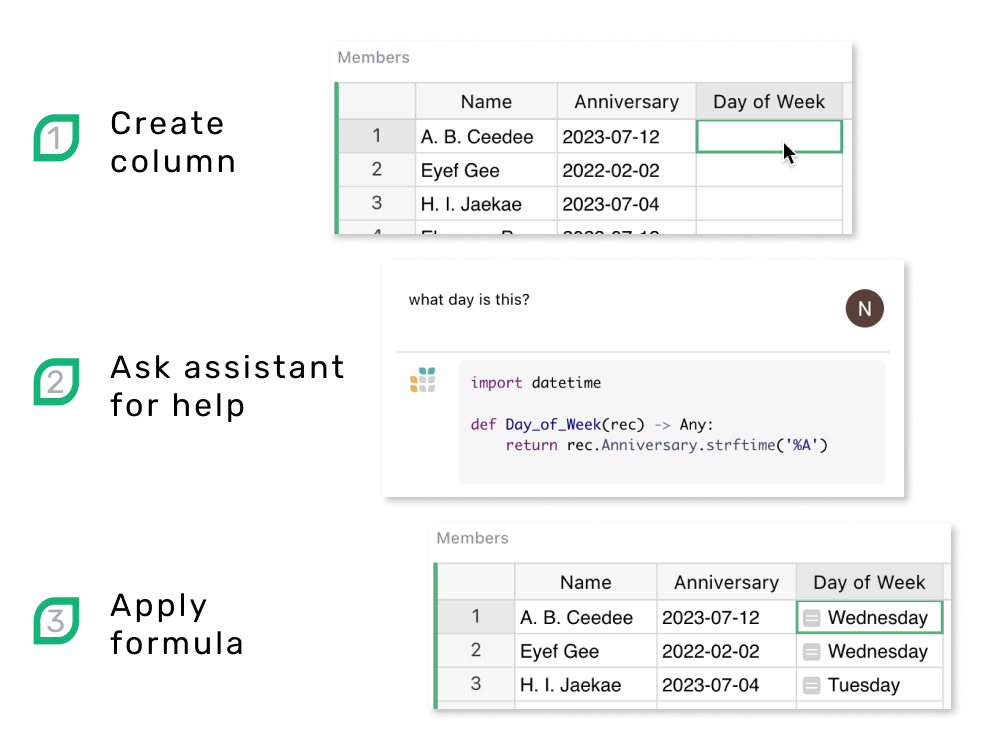Open the Members title above the step 3 table

point(472,538)
